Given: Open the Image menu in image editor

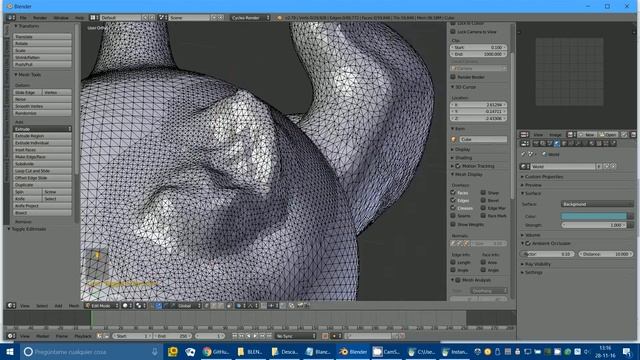Looking at the screenshot, I should (x=555, y=135).
